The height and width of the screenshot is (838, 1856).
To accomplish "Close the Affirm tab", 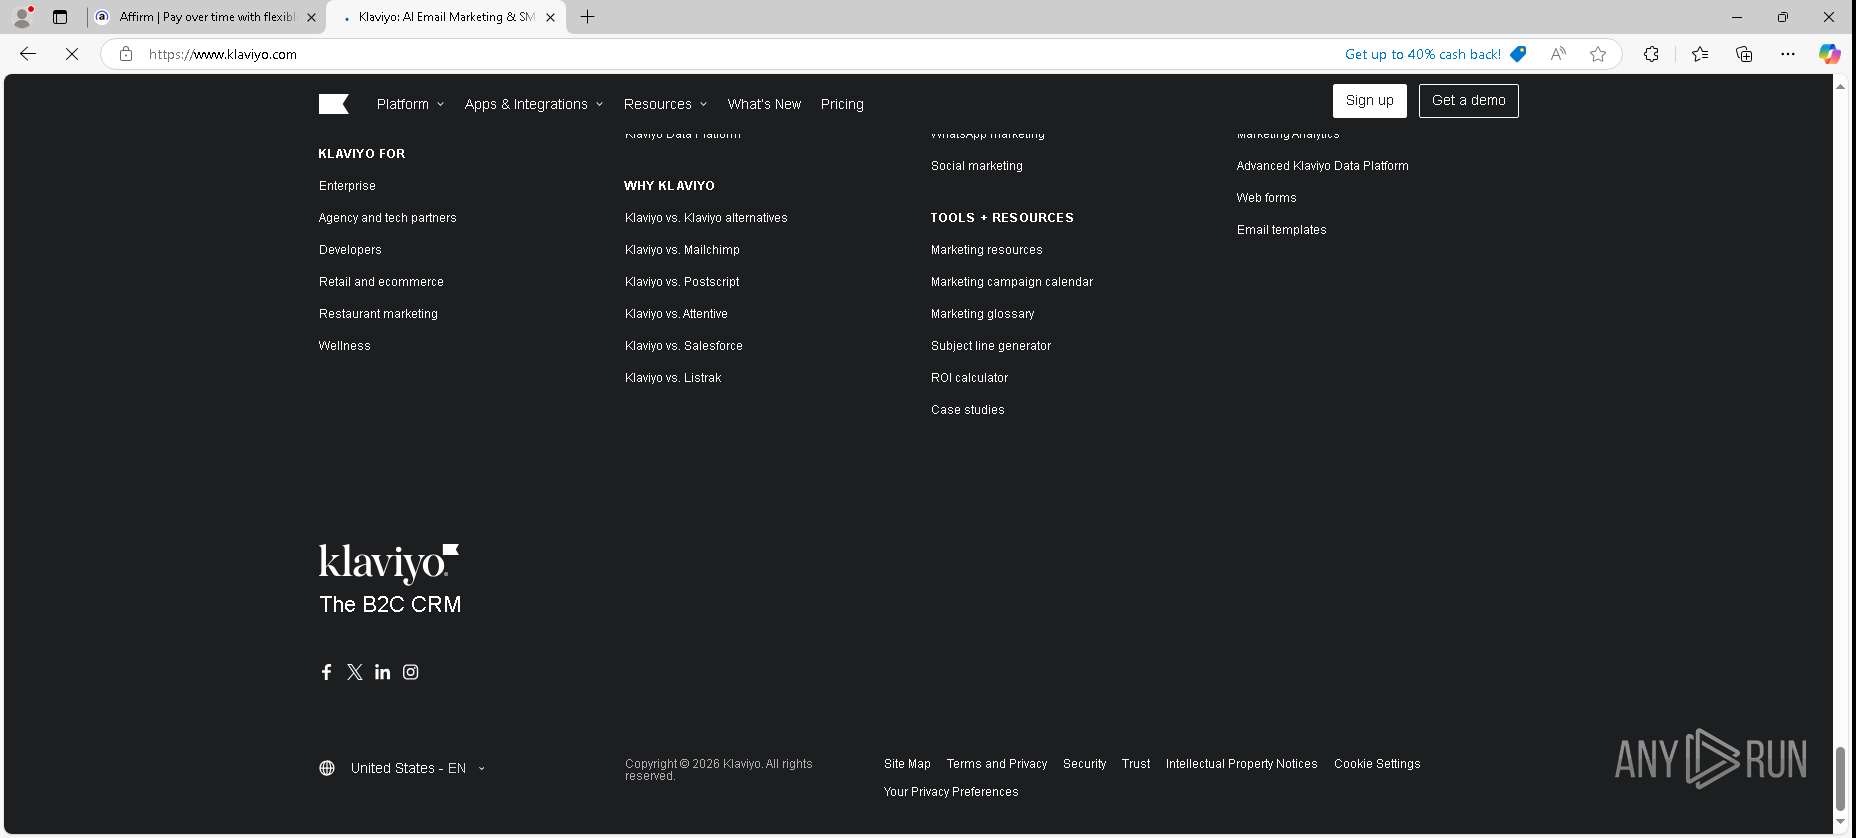I will tap(311, 17).
